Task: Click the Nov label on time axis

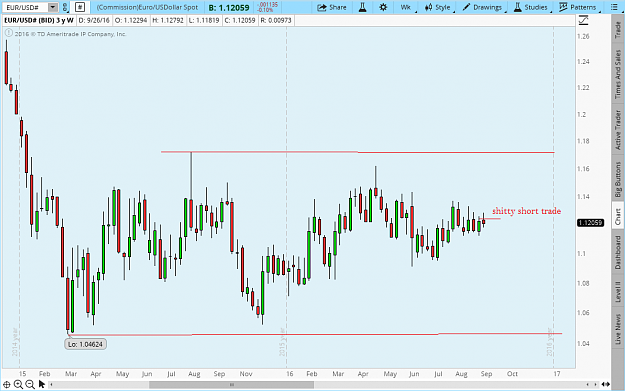Action: click(246, 374)
